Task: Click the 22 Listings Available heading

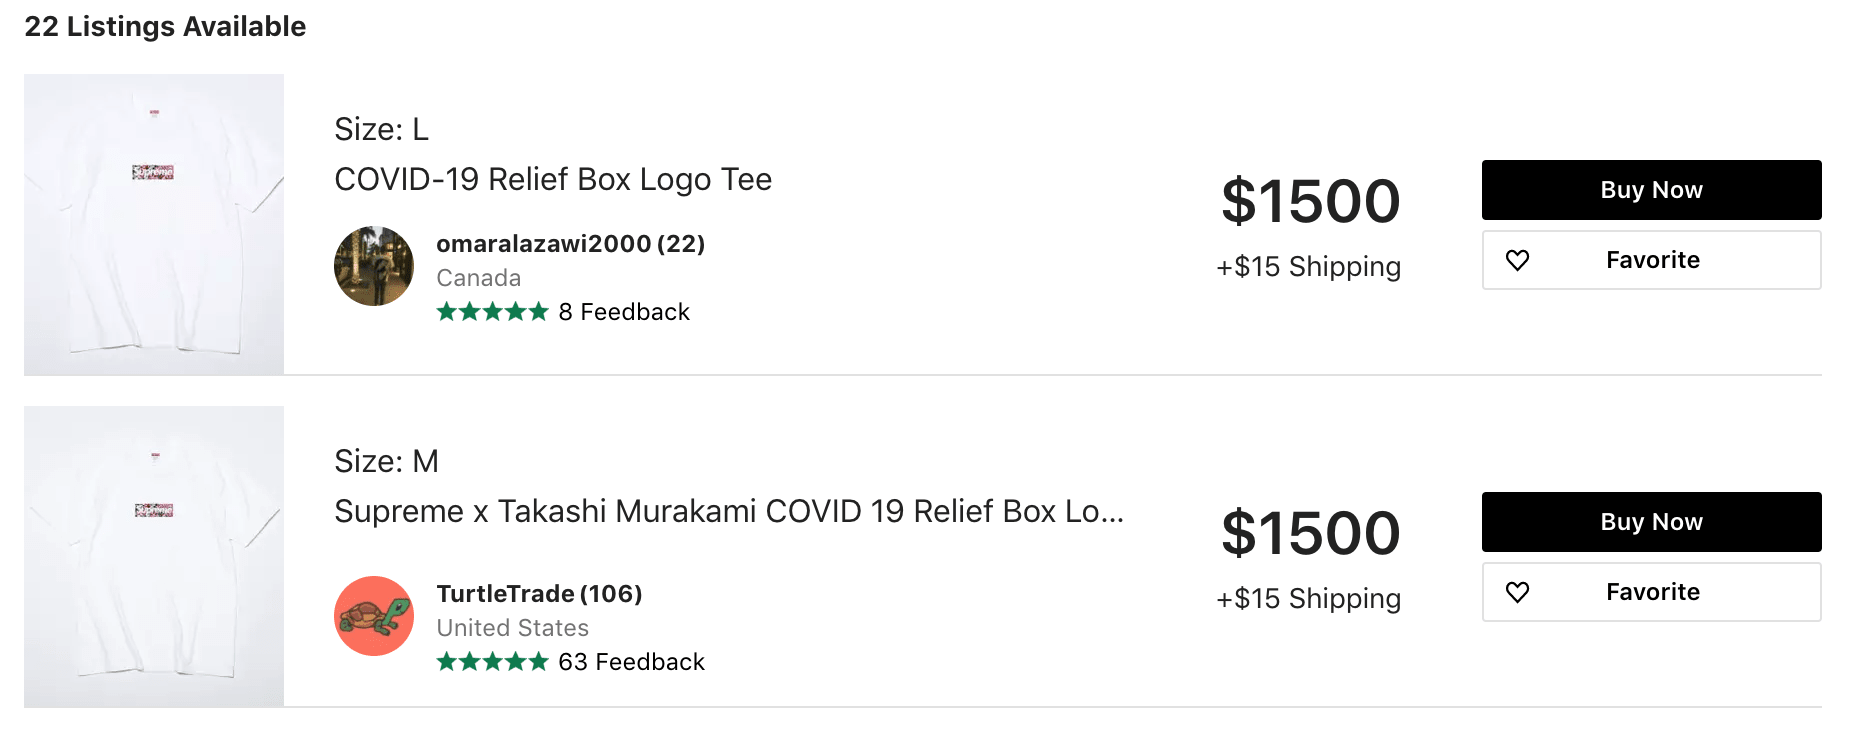Action: point(165,27)
